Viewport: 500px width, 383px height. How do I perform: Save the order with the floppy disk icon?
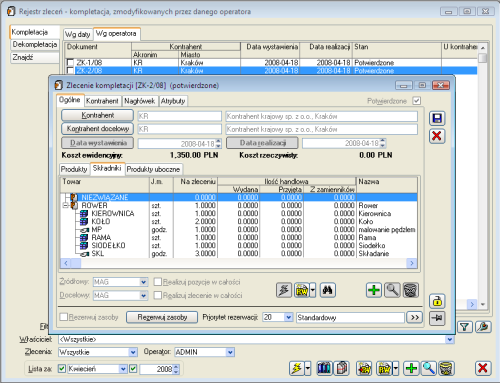pyautogui.click(x=437, y=118)
